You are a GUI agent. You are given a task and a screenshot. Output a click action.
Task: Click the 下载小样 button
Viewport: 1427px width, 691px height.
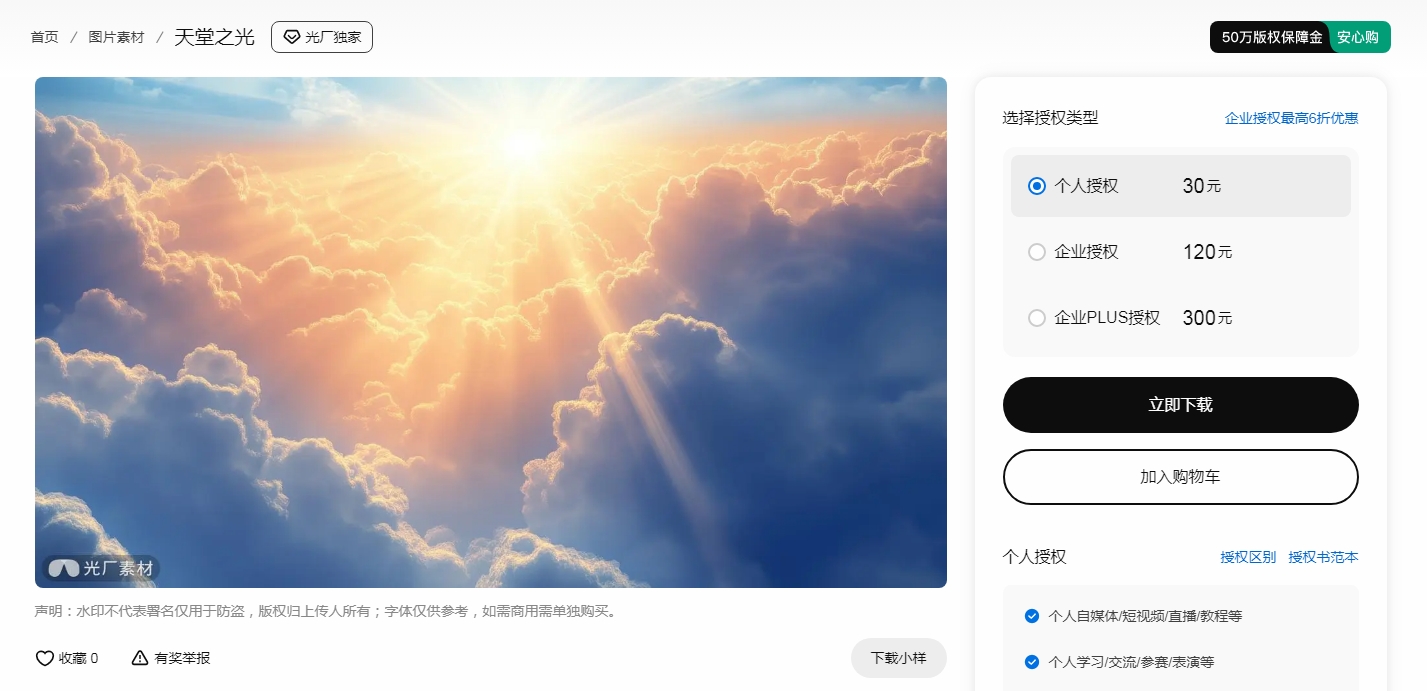899,658
